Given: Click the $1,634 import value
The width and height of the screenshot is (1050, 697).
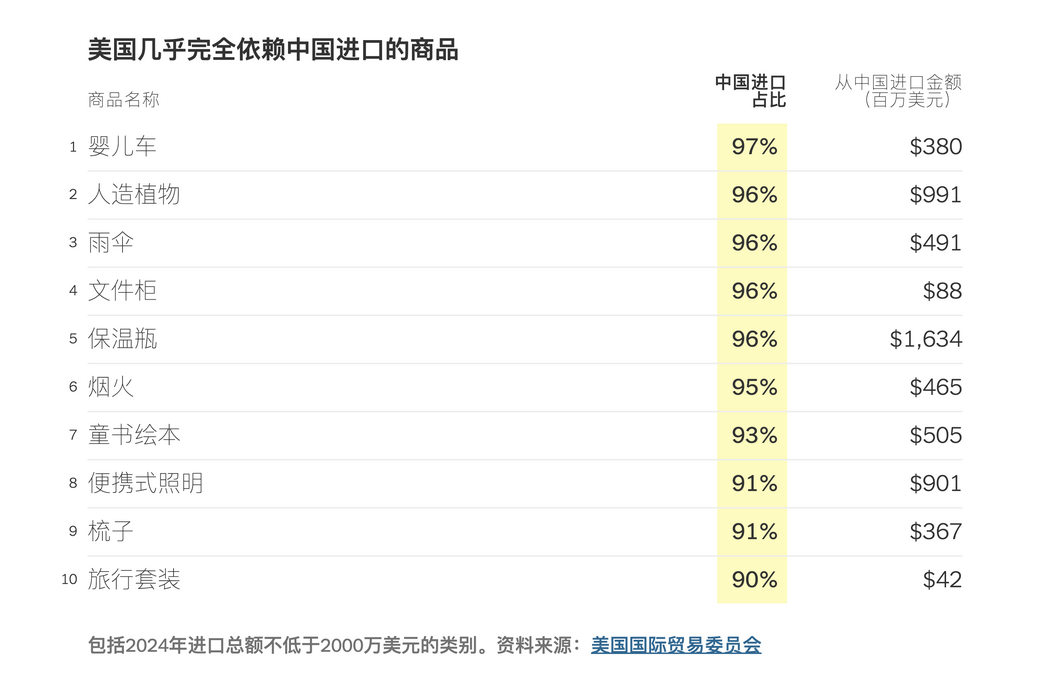Looking at the screenshot, I should 925,339.
